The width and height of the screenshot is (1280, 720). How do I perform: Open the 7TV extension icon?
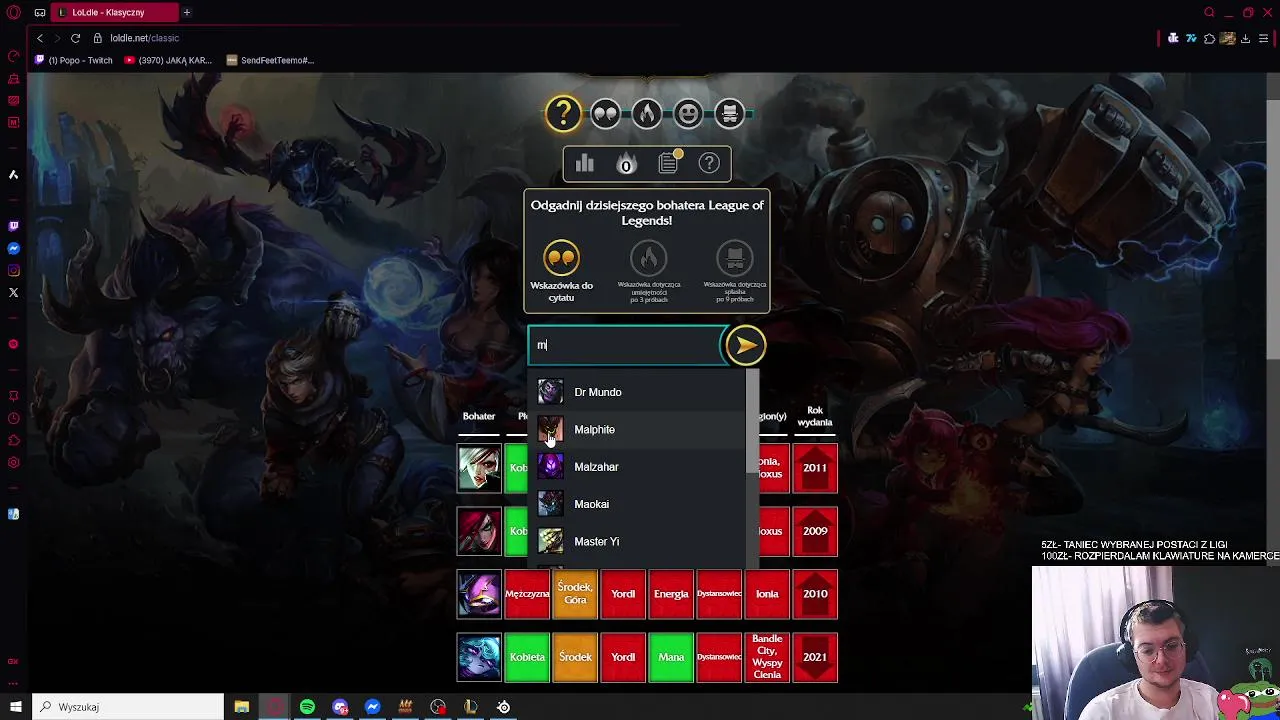click(x=1191, y=38)
